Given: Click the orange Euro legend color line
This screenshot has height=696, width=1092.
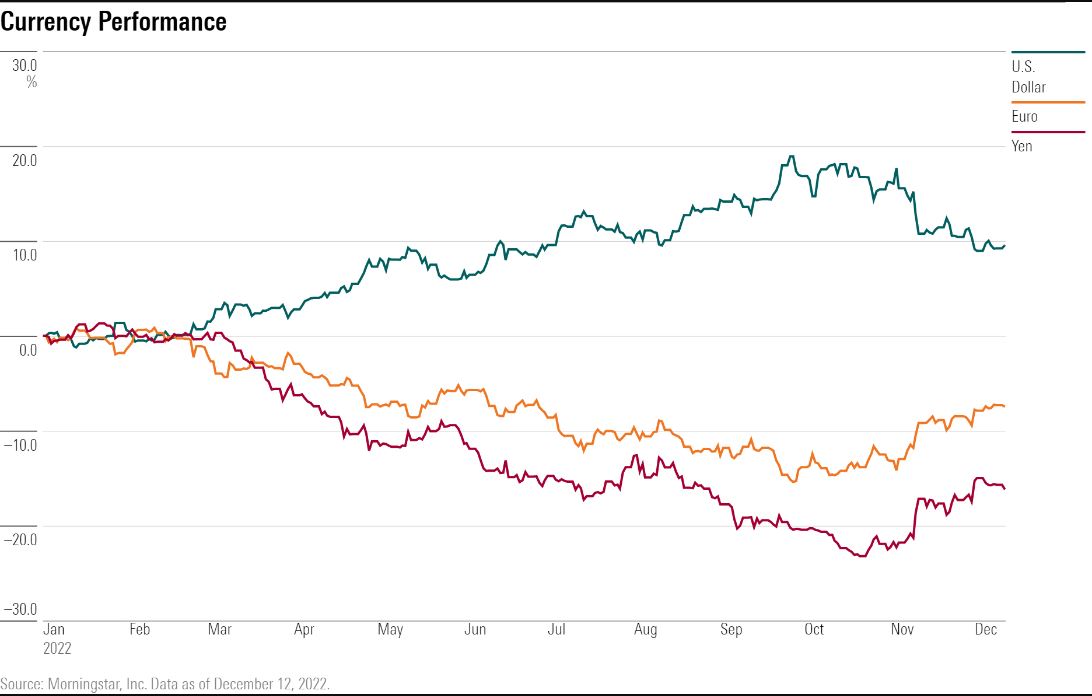Looking at the screenshot, I should (1048, 101).
